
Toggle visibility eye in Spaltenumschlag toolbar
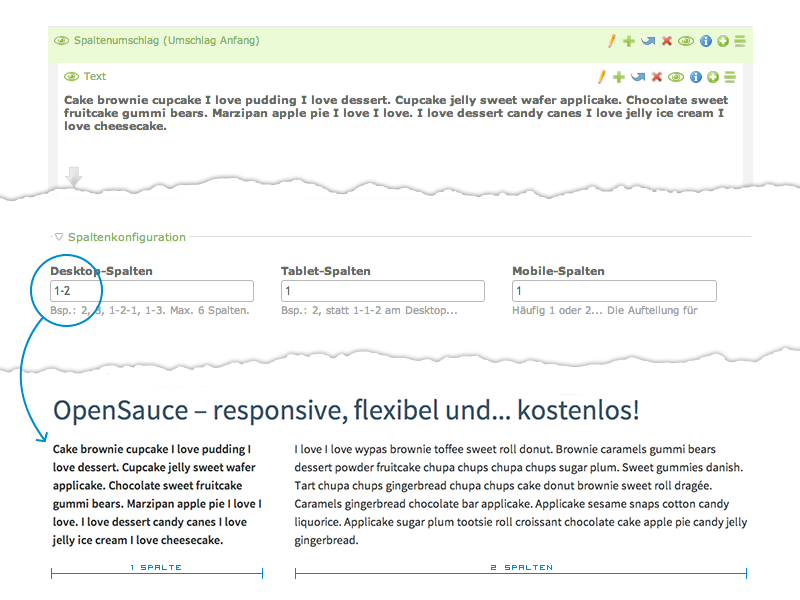point(685,41)
